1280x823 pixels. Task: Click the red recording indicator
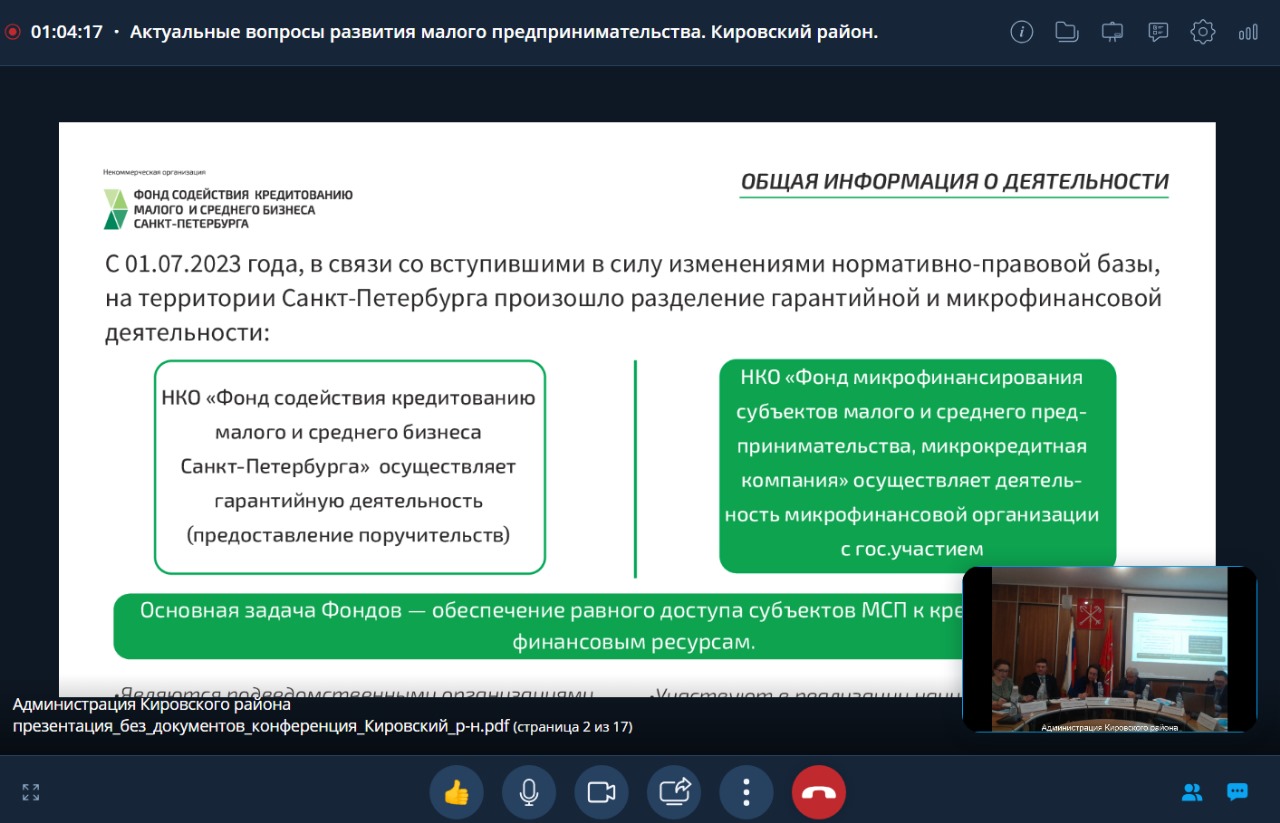(12, 32)
